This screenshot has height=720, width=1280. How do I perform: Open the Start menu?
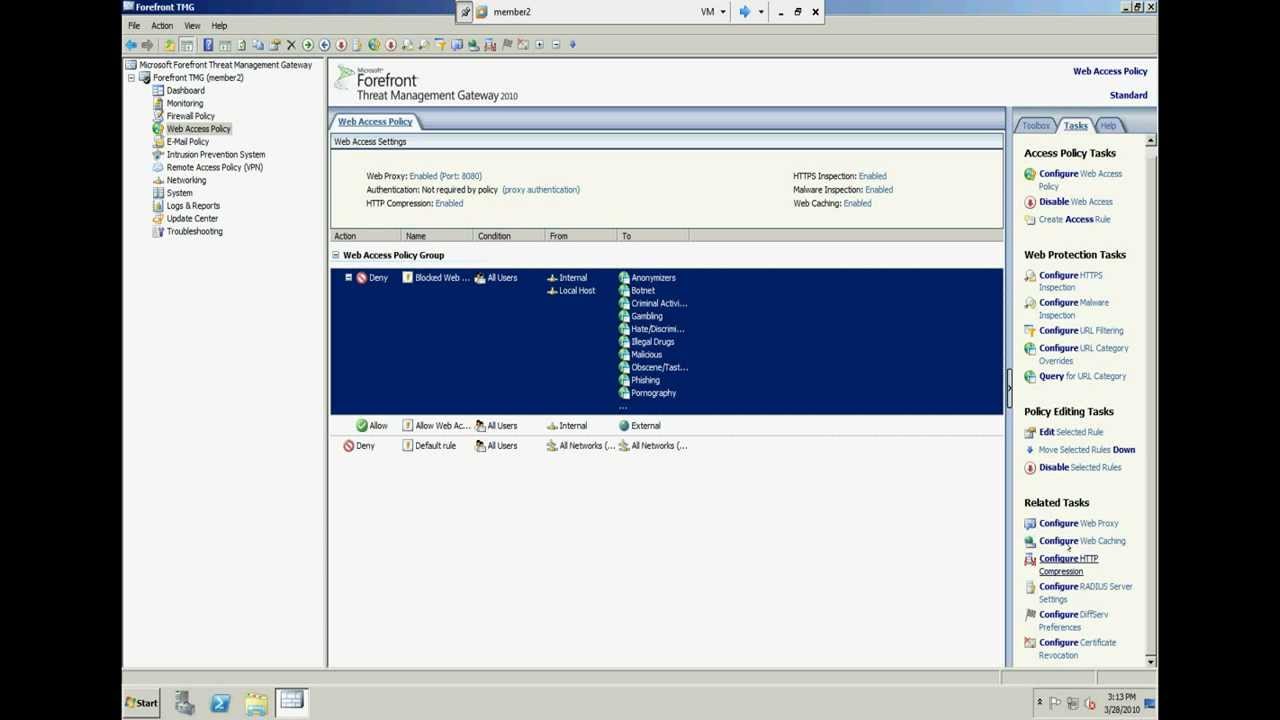tap(141, 703)
